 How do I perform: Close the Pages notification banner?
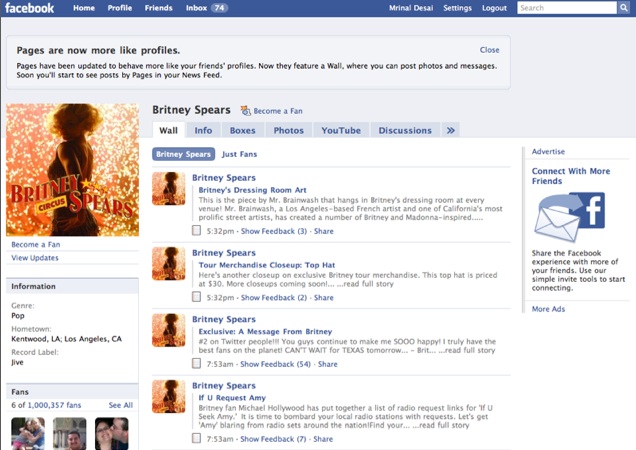point(489,49)
